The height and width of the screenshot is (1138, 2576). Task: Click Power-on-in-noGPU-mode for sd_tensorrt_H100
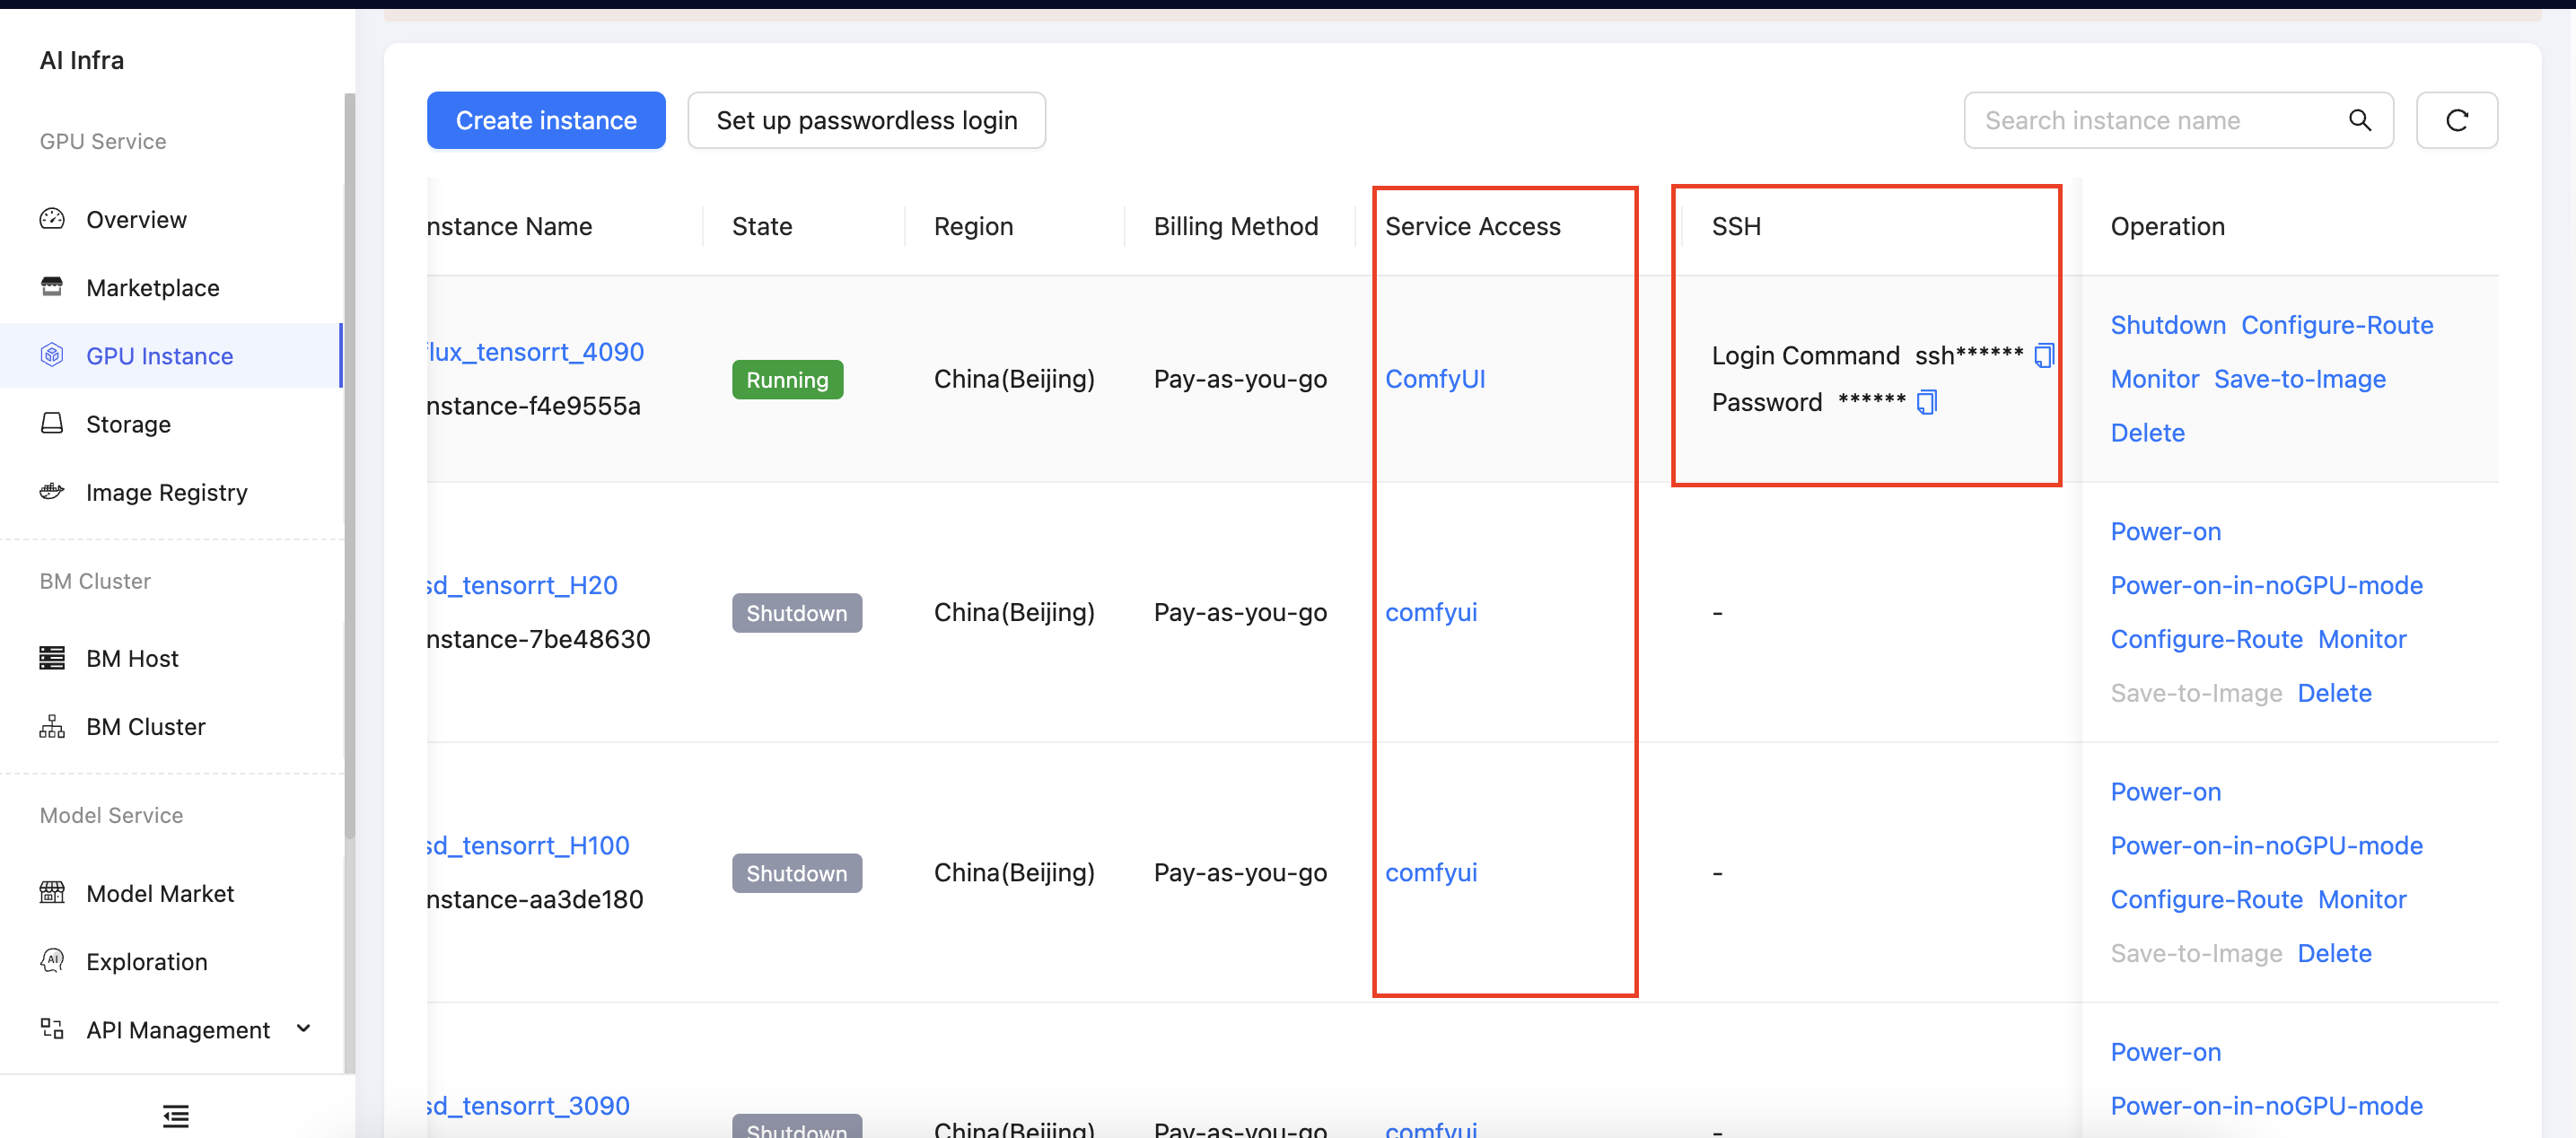tap(2266, 845)
